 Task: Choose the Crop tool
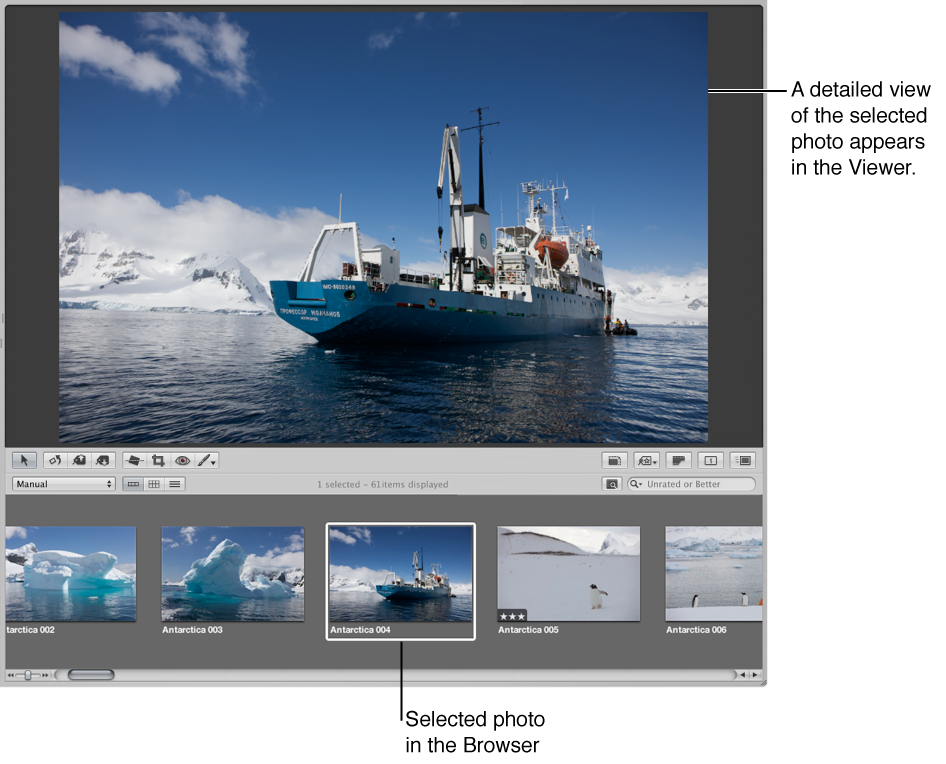tap(158, 461)
